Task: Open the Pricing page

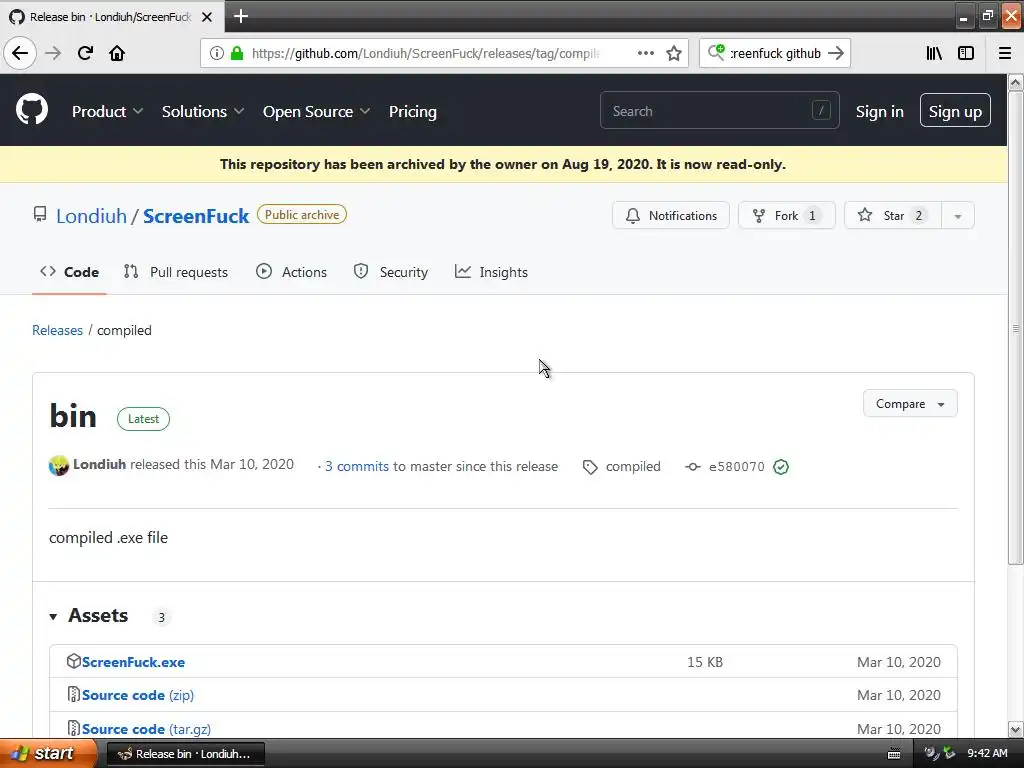Action: tap(413, 112)
